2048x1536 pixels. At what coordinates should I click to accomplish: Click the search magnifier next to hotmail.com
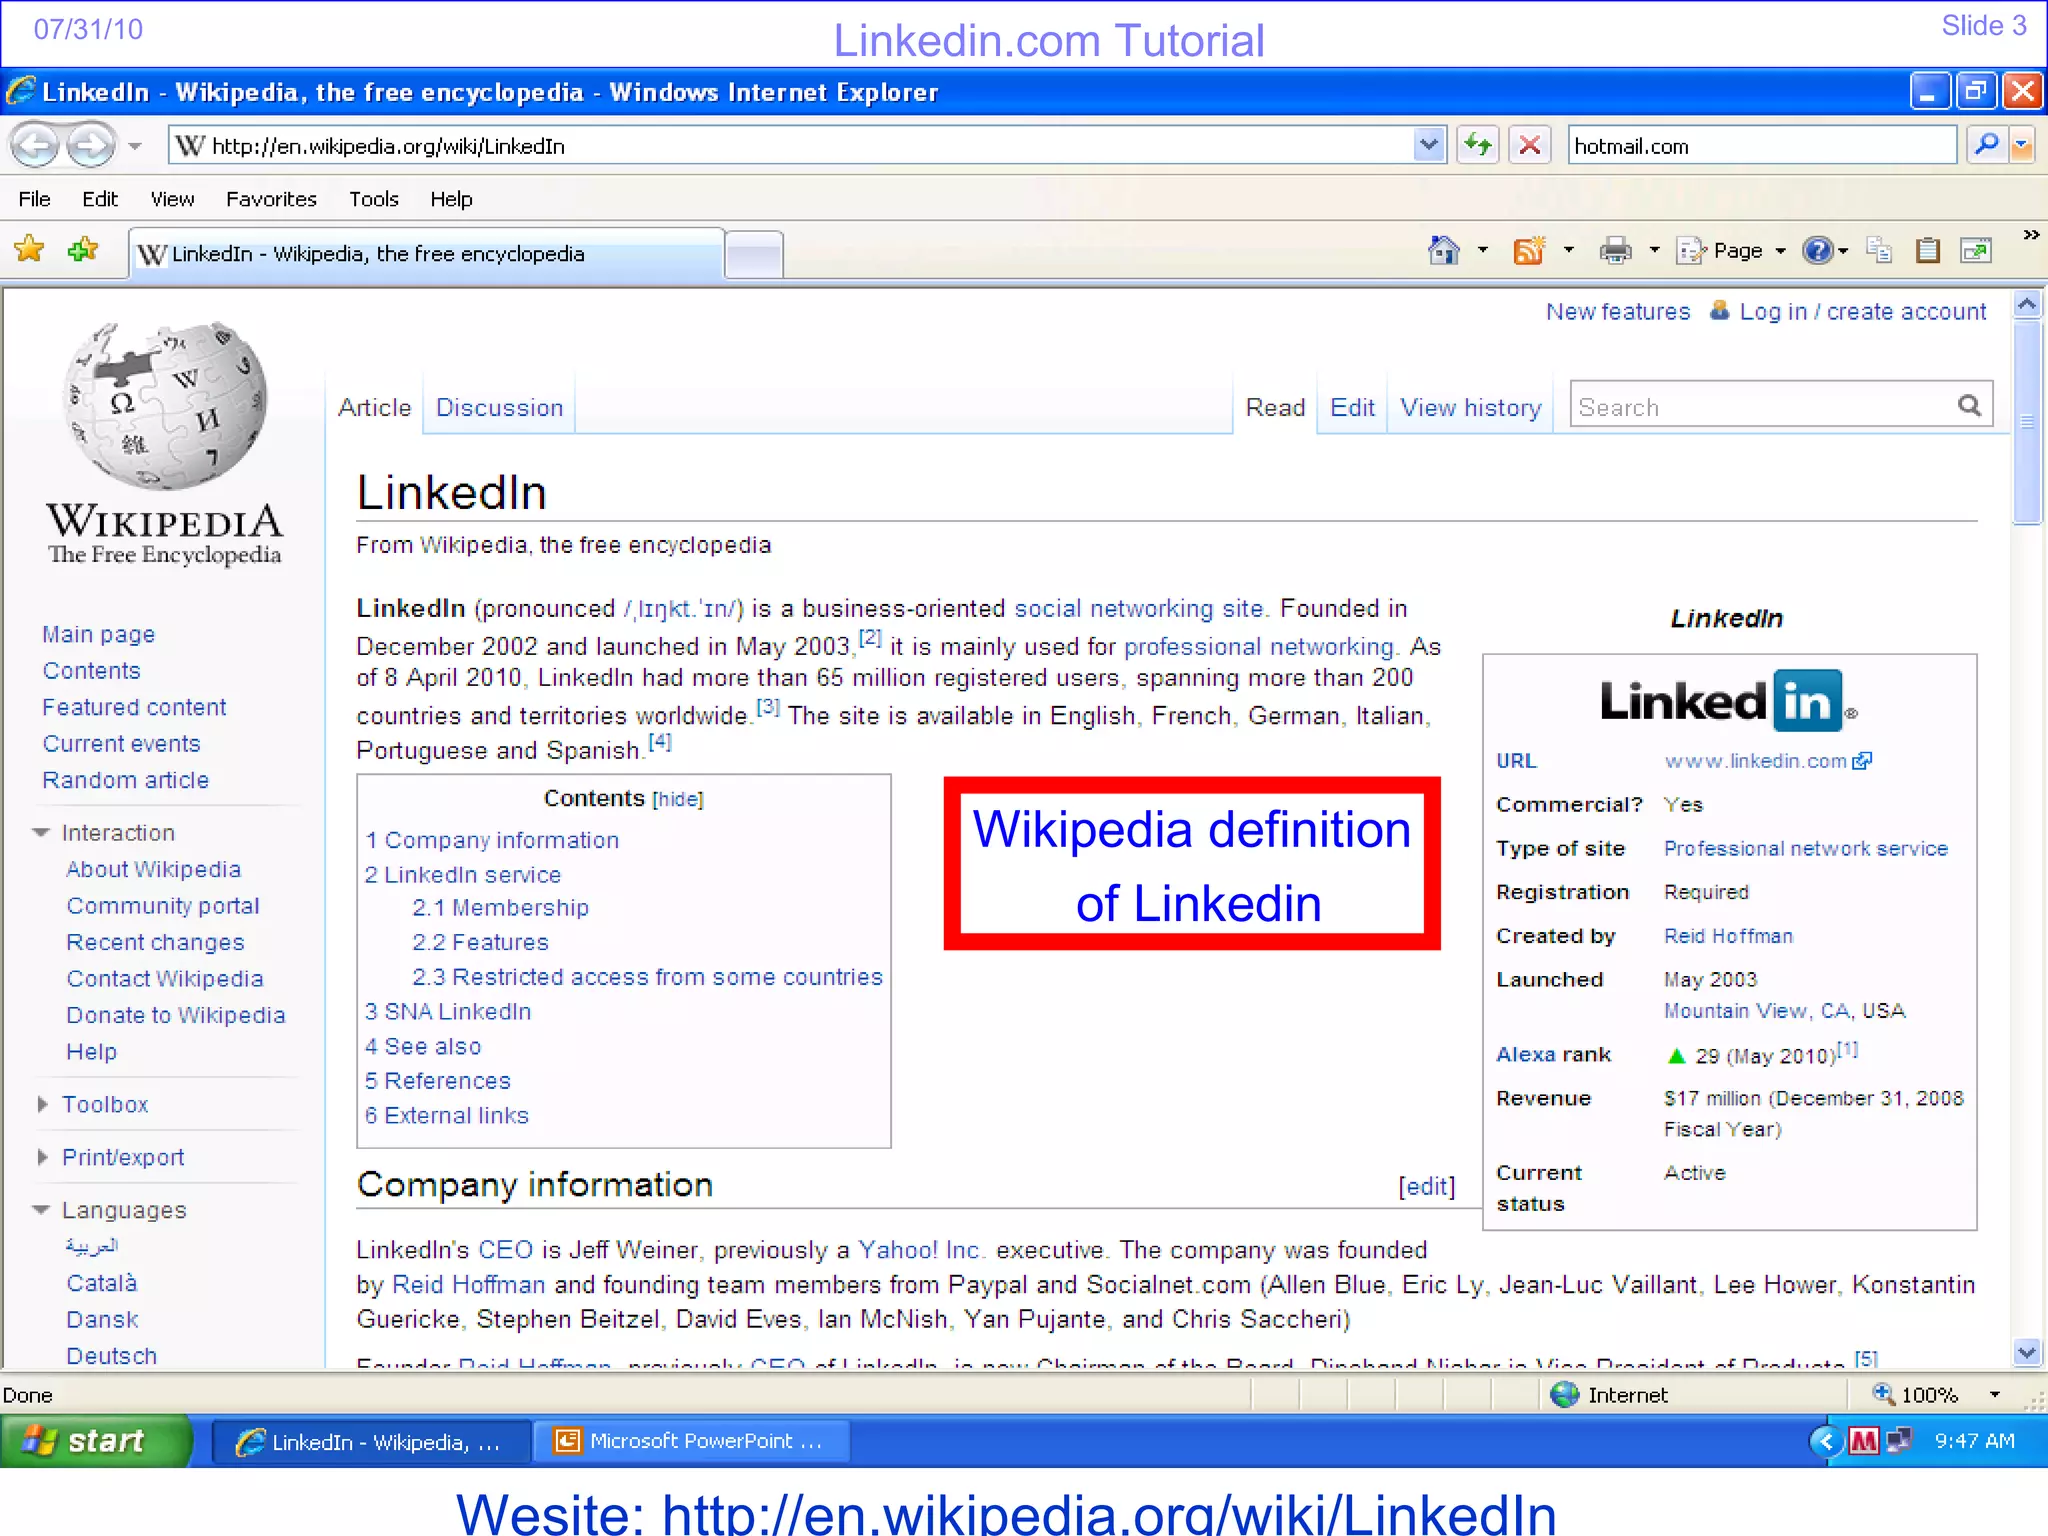[1986, 146]
